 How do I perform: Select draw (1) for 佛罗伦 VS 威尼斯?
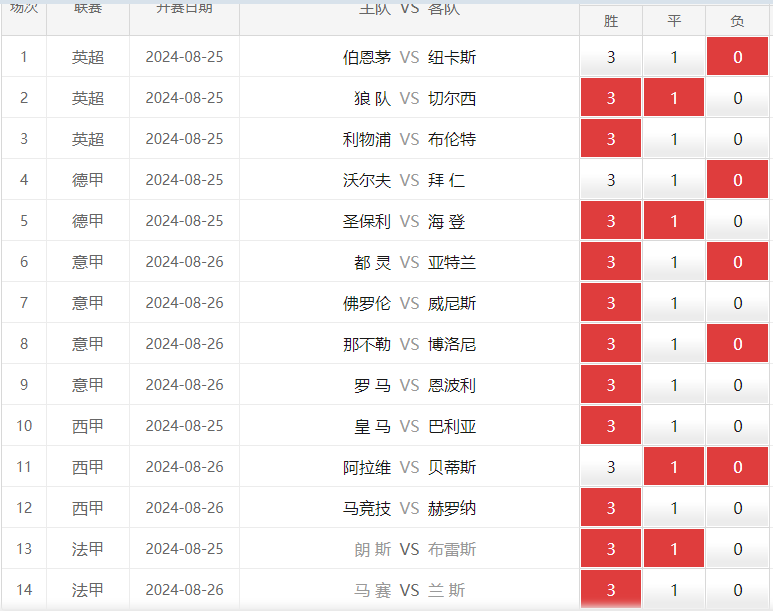point(674,302)
